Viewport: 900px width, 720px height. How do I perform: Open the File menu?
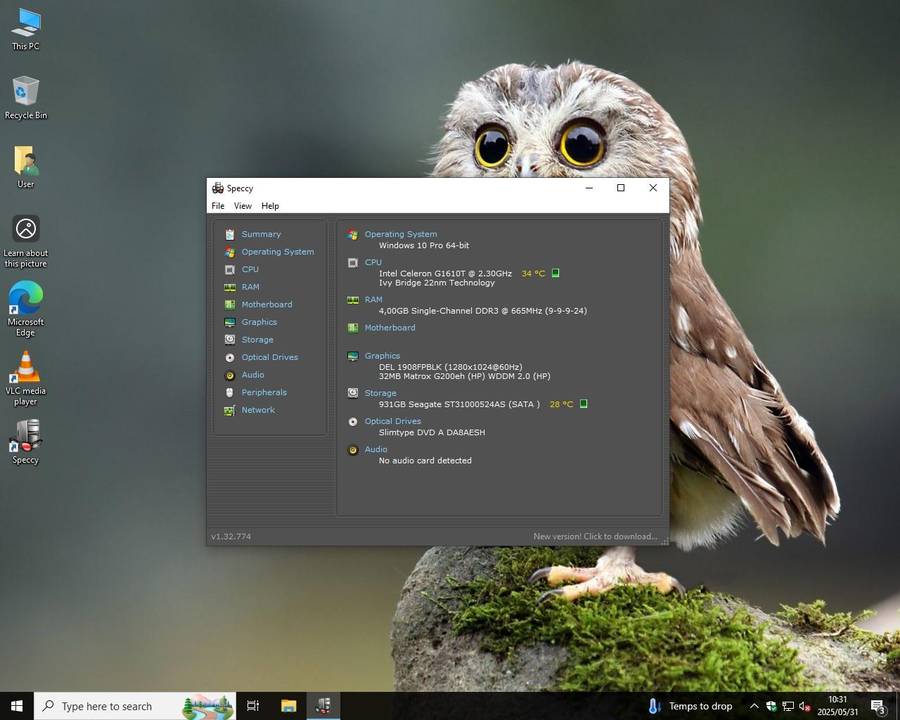218,206
